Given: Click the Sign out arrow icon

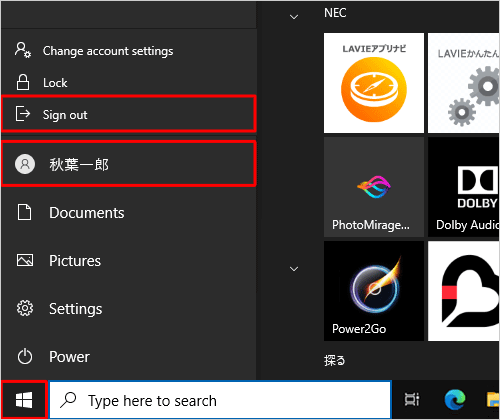Looking at the screenshot, I should tap(23, 114).
